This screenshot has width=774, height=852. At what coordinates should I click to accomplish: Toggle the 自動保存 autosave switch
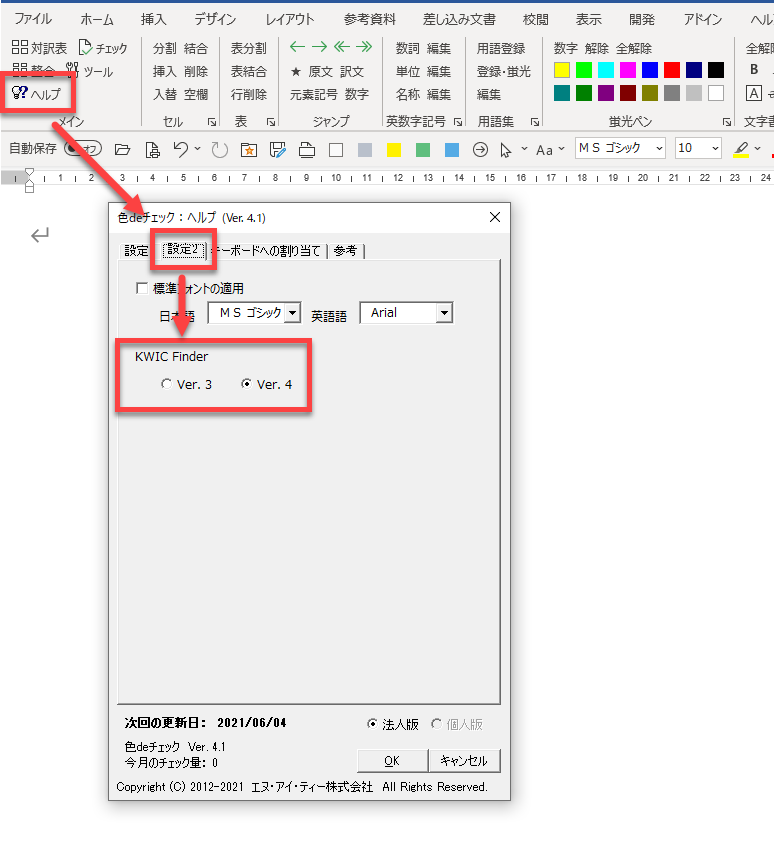pos(82,149)
